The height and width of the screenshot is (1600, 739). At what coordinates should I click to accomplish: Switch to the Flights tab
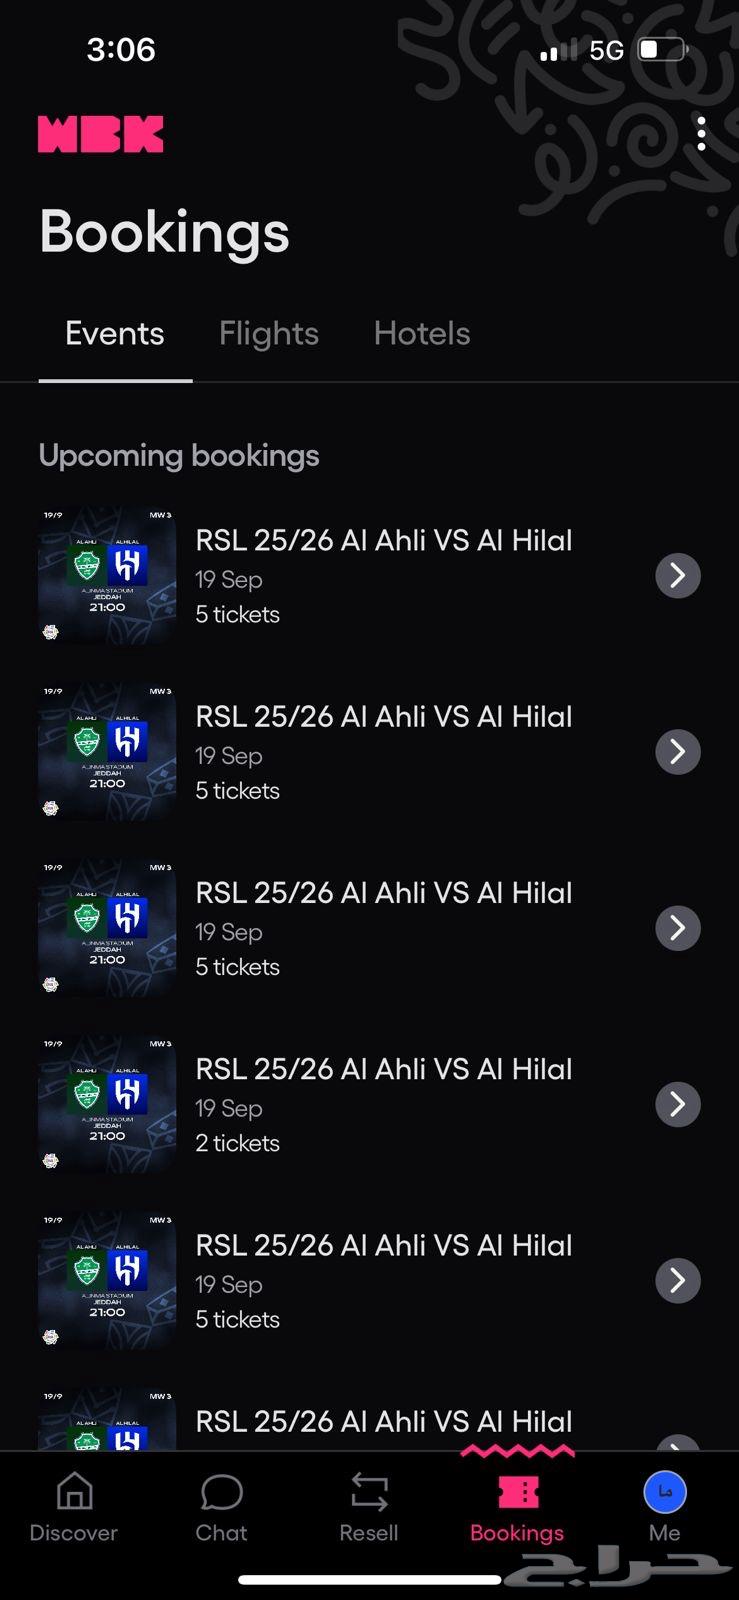[268, 333]
